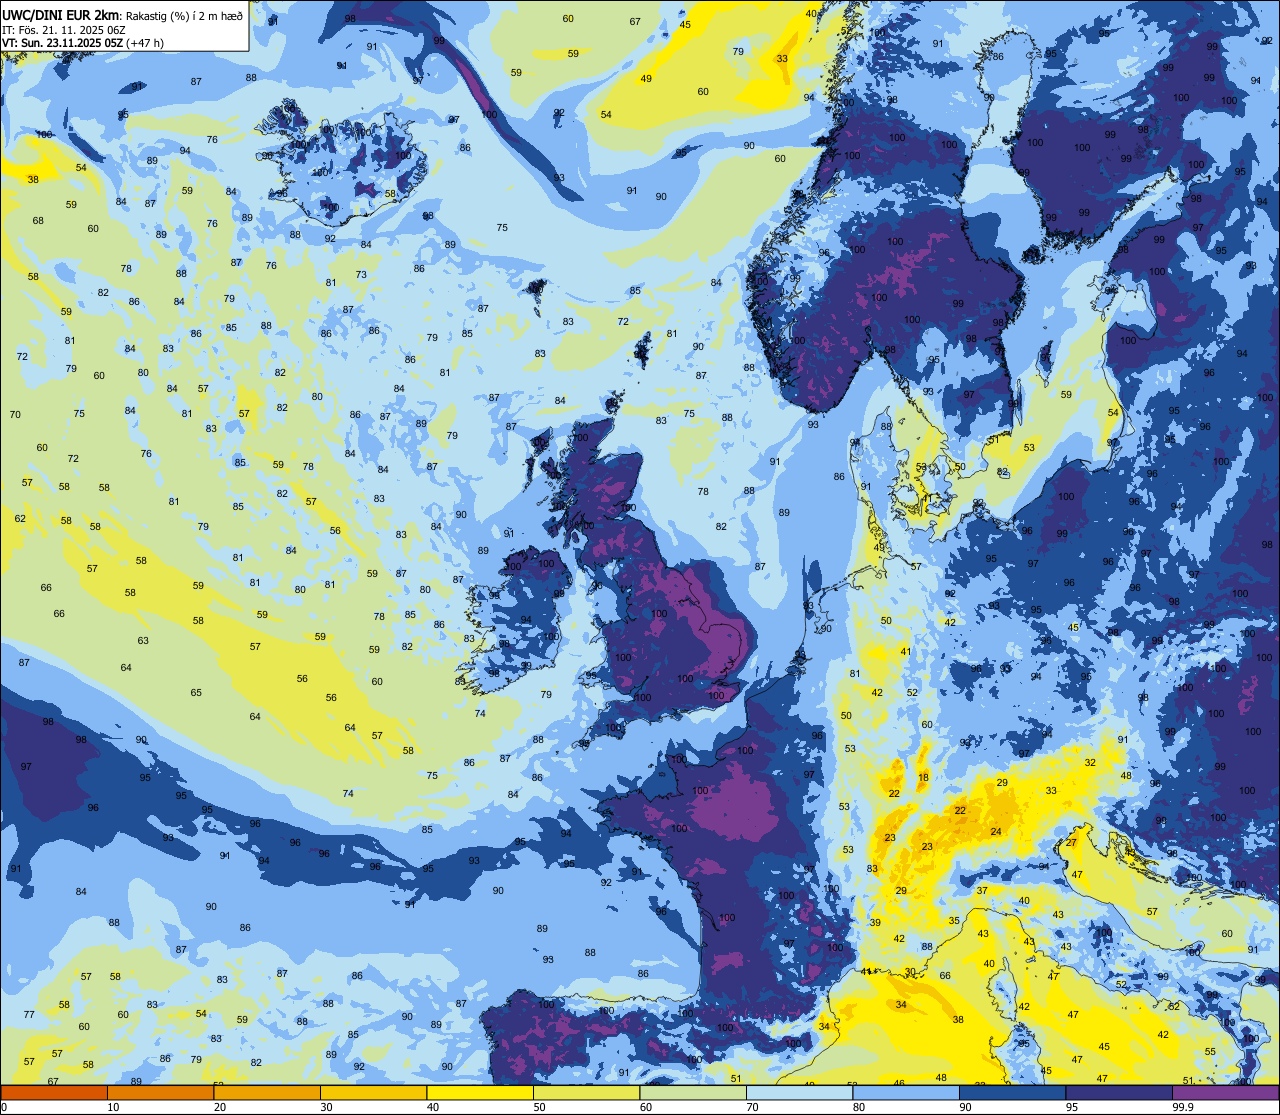The height and width of the screenshot is (1115, 1280).
Task: Click the map value '24' in northern Italy
Action: click(x=996, y=832)
